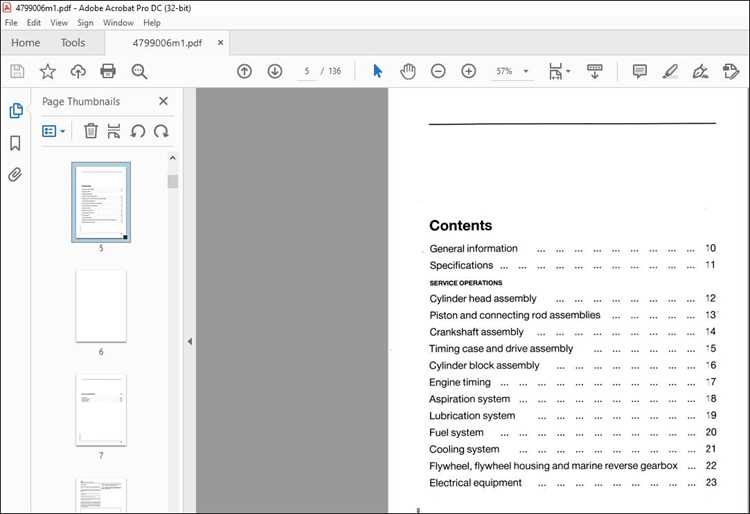This screenshot has width=750, height=514.
Task: Click the print pages thumbnails icon
Action: 114,131
